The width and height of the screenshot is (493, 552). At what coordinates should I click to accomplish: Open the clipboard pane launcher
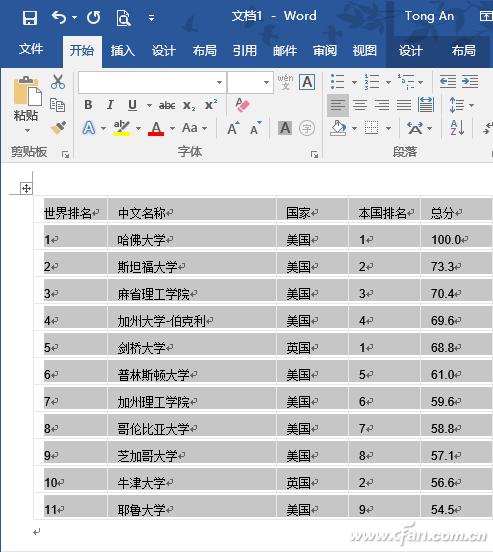click(x=65, y=154)
